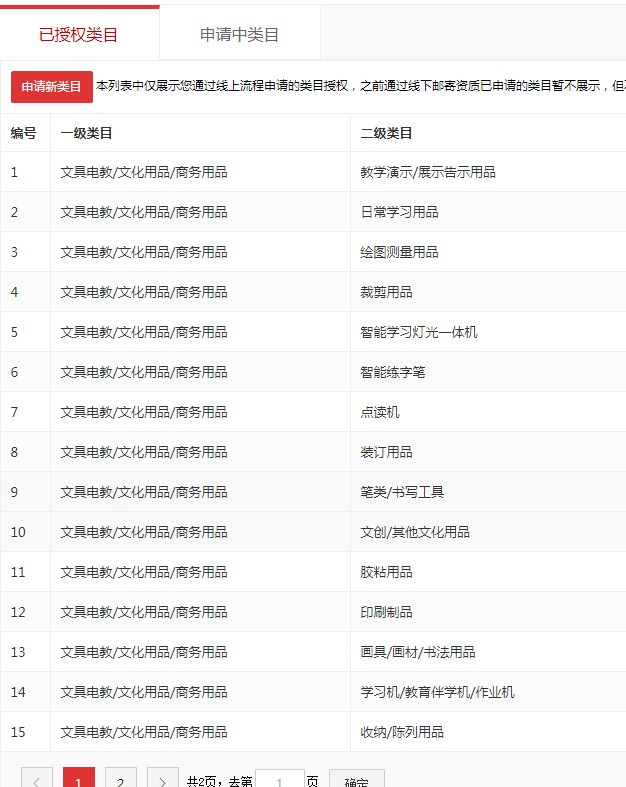Image resolution: width=626 pixels, height=787 pixels.
Task: Select the 胶粘用品 cell
Action: click(x=488, y=572)
